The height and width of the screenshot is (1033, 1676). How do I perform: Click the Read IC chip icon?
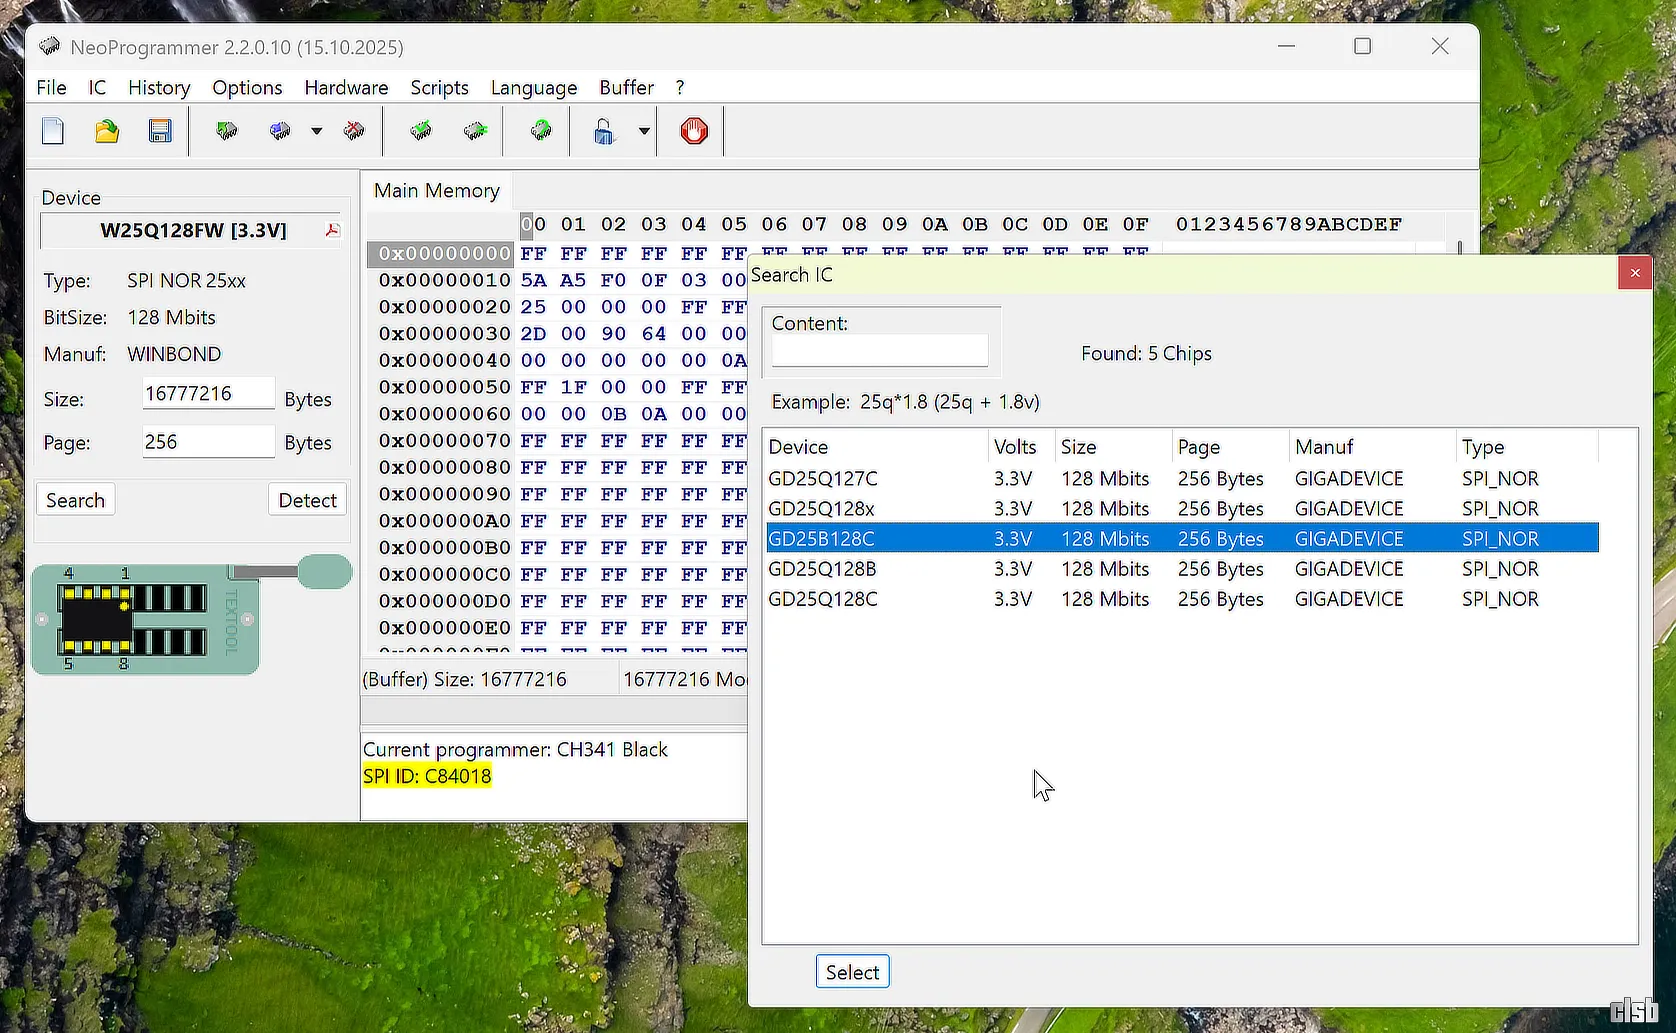(227, 131)
